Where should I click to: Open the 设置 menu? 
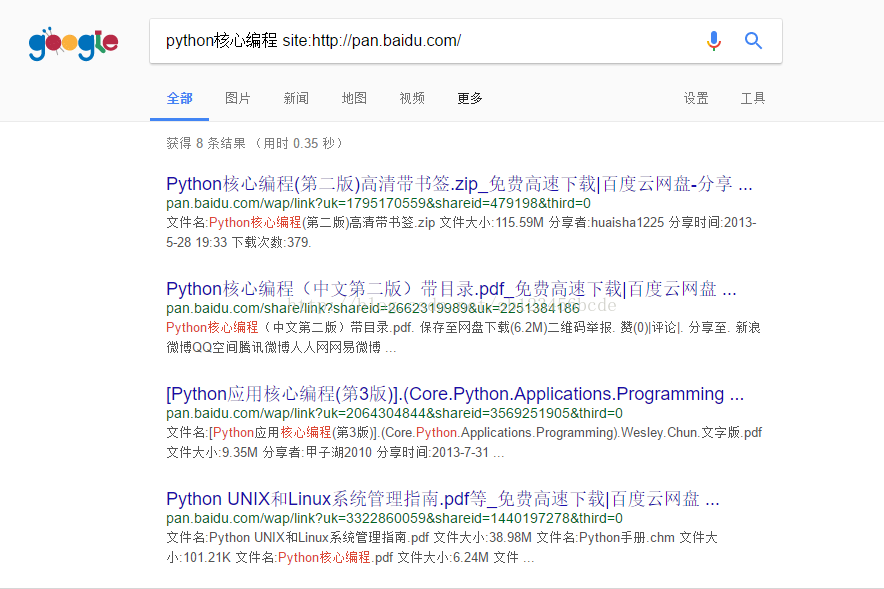tap(696, 98)
